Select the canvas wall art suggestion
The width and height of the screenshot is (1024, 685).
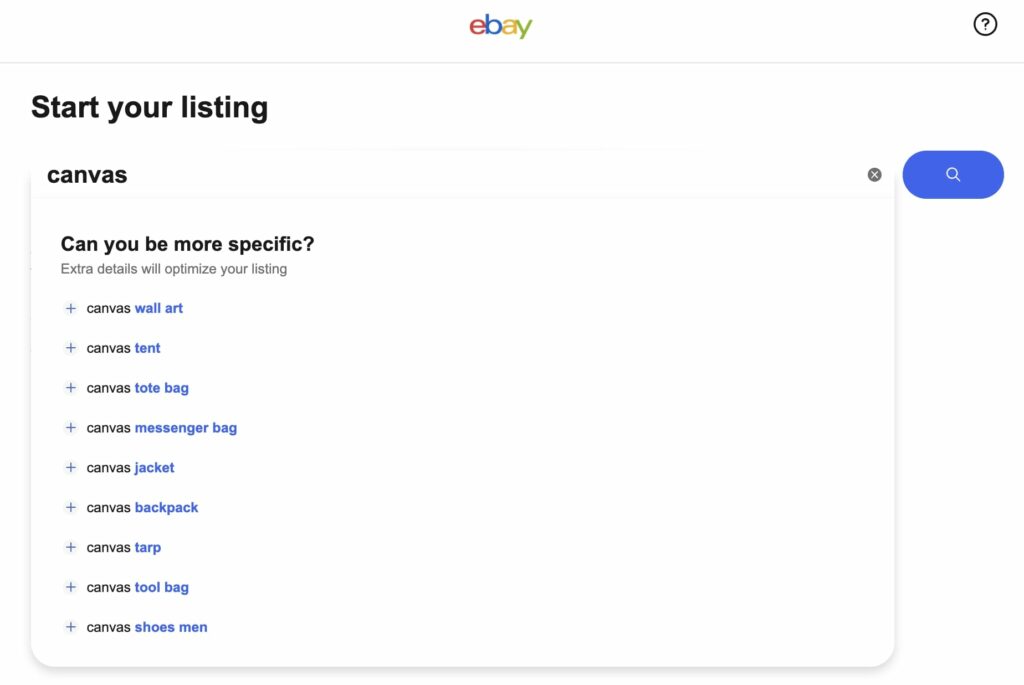(134, 308)
